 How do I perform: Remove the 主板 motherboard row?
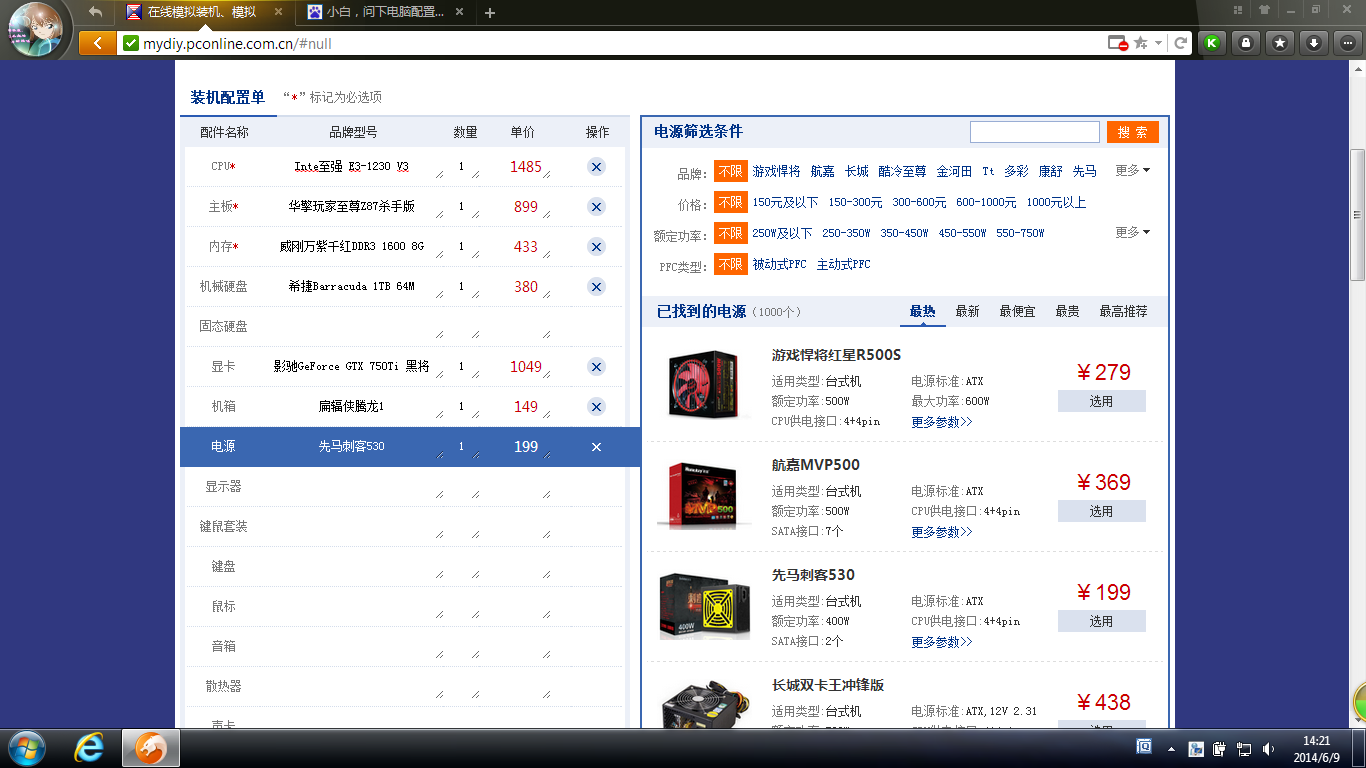tap(596, 207)
